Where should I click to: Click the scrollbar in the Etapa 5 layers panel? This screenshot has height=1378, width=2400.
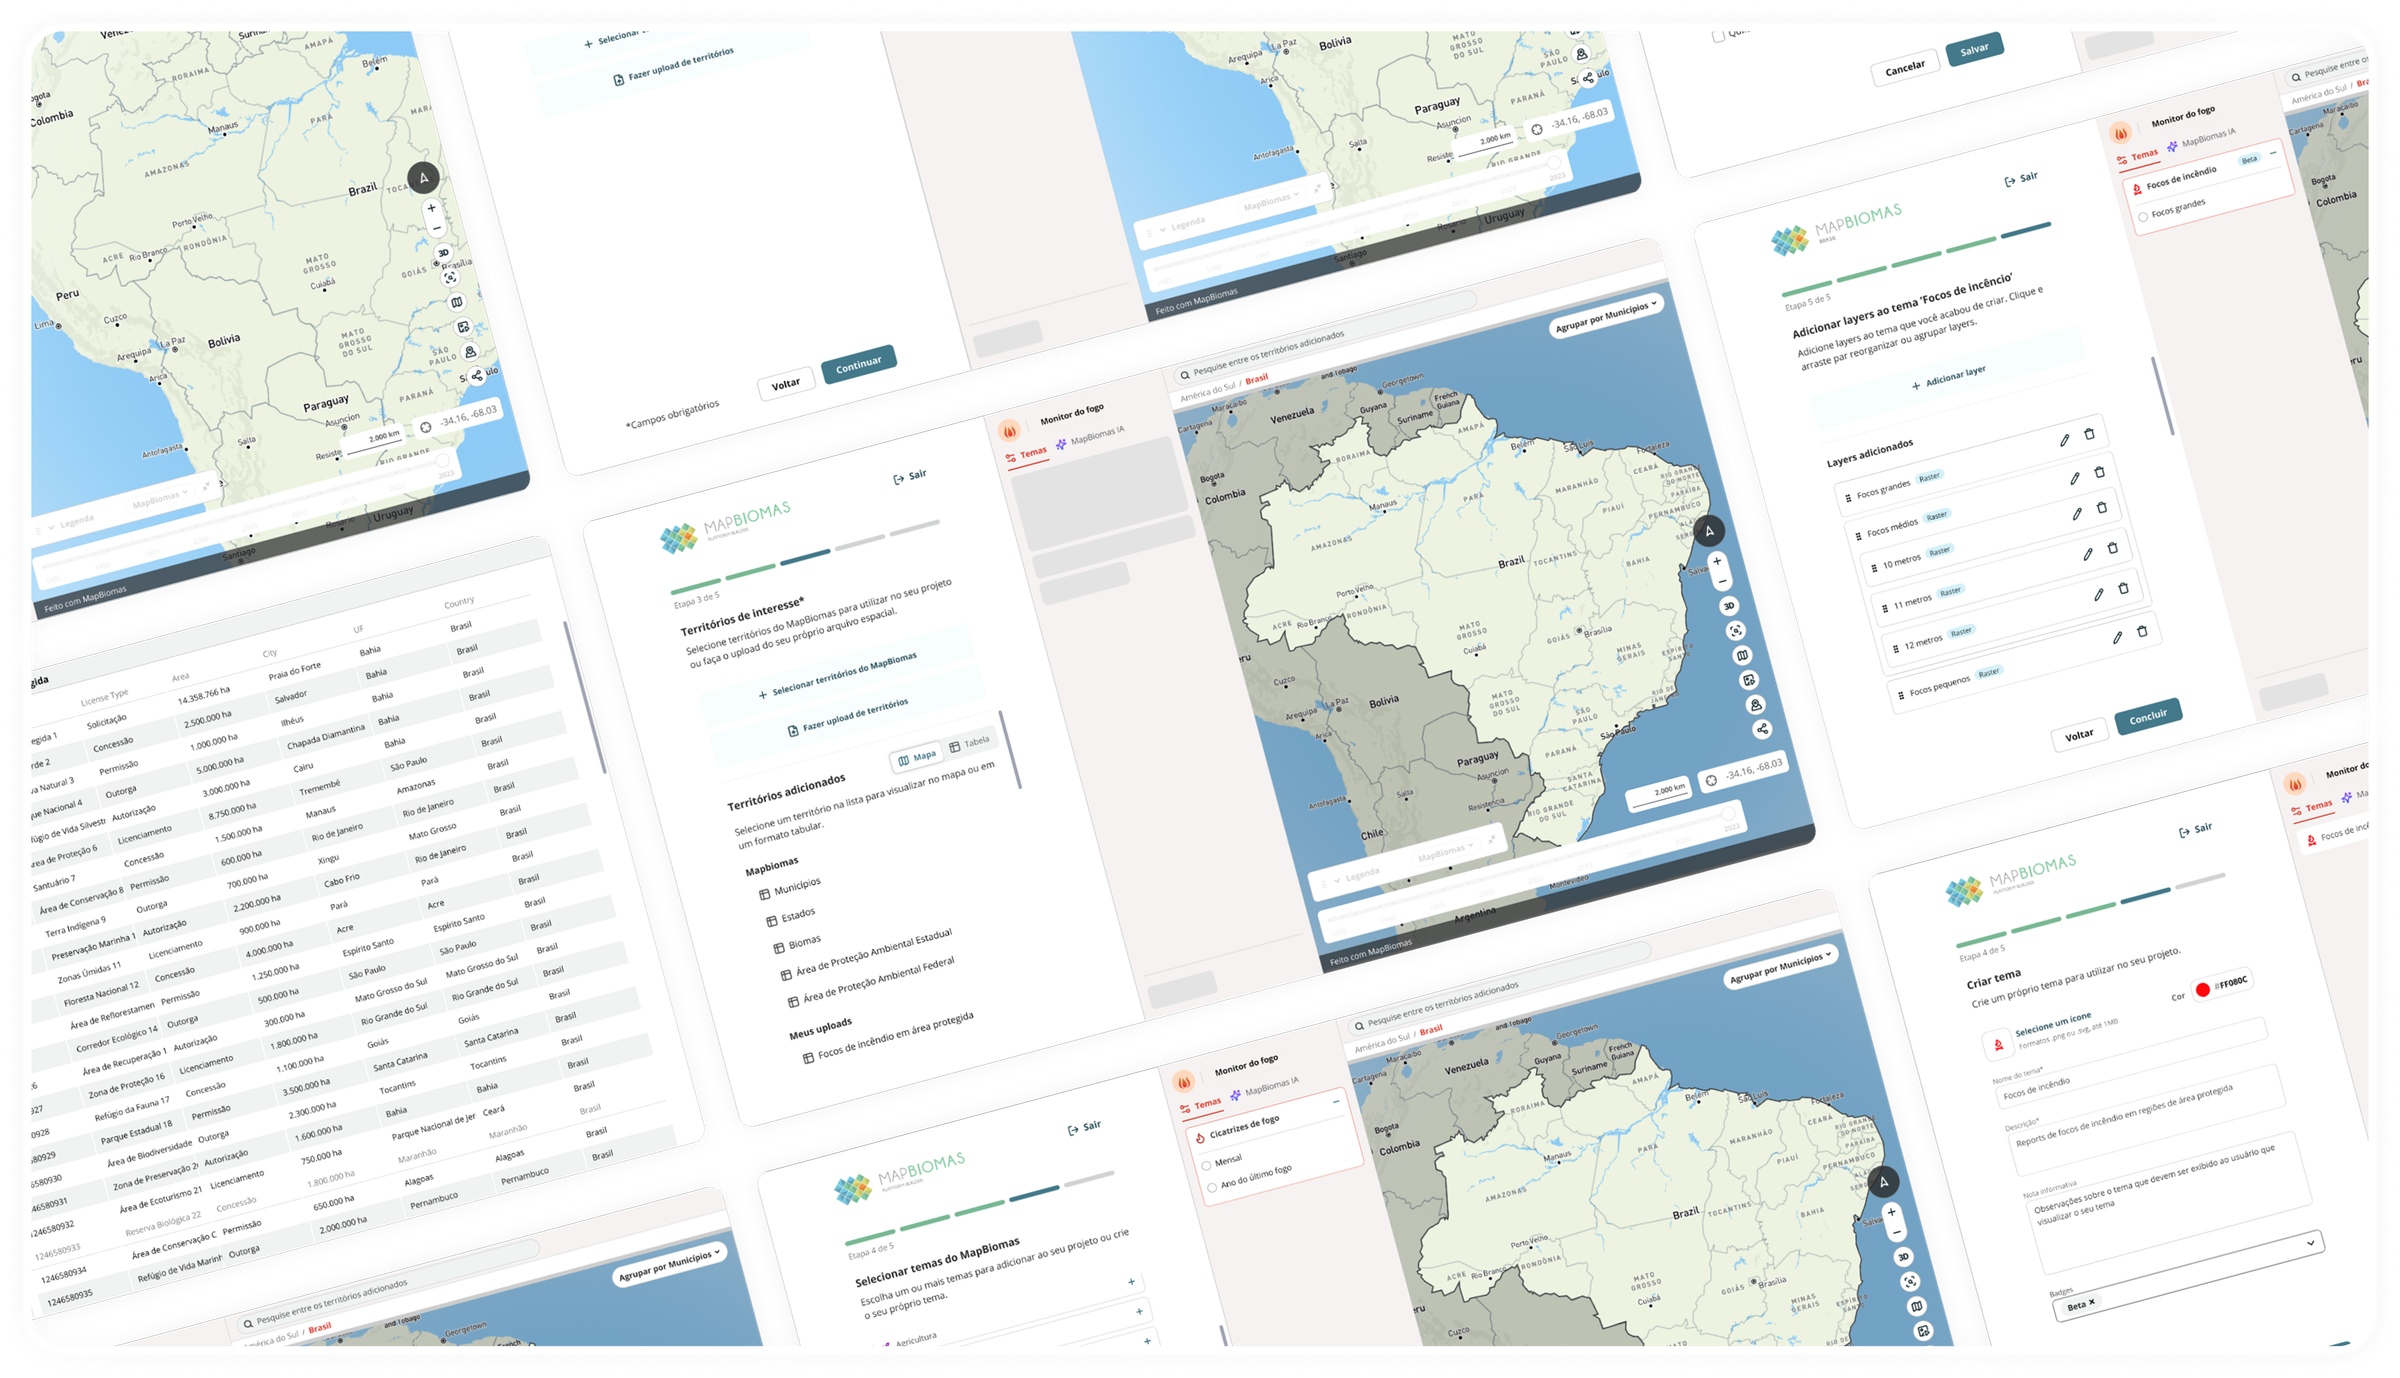pos(2162,396)
